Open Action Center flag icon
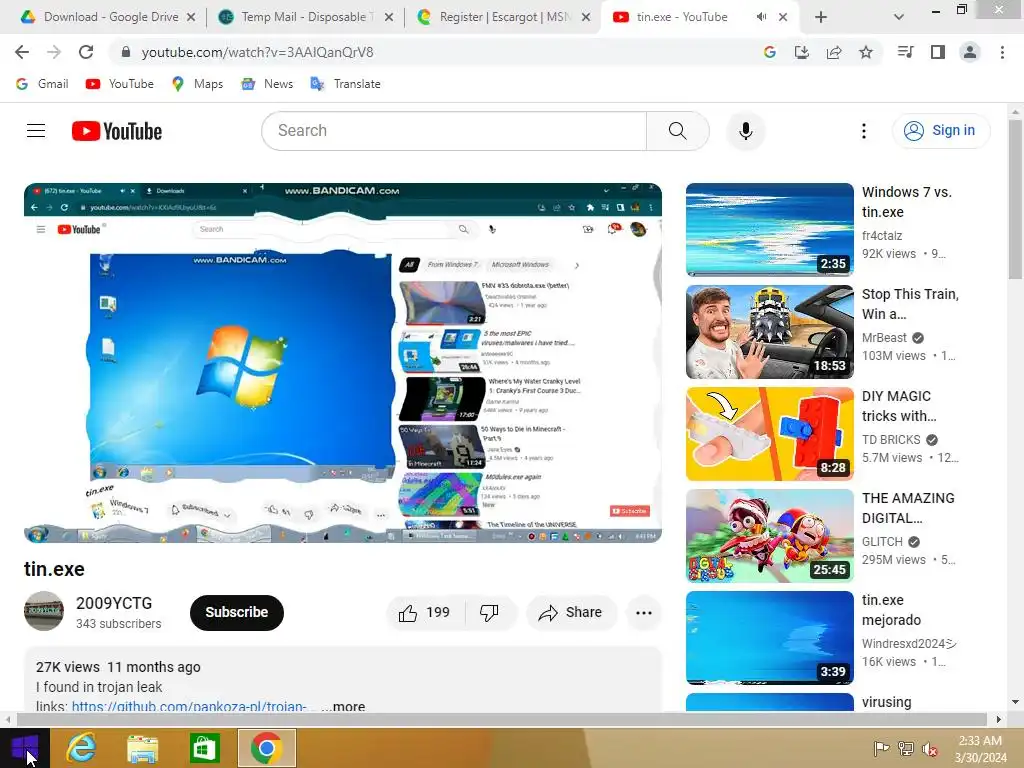The height and width of the screenshot is (768, 1024). tap(881, 749)
